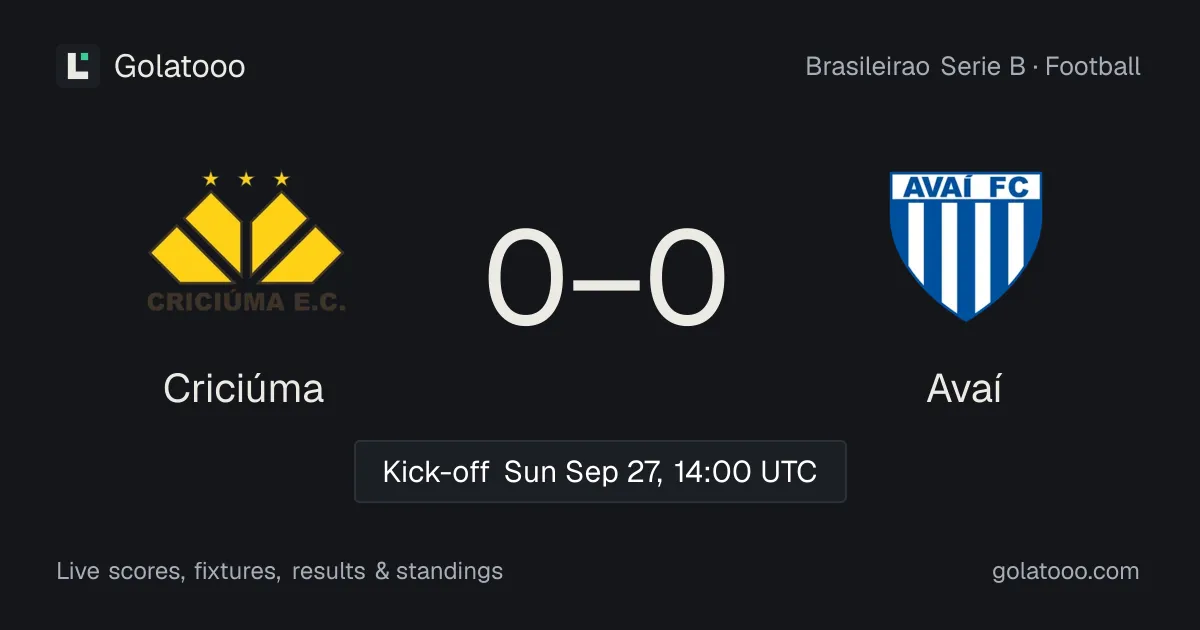Select the Brasileirao Serie B · Football label
This screenshot has width=1200, height=630.
pos(973,67)
